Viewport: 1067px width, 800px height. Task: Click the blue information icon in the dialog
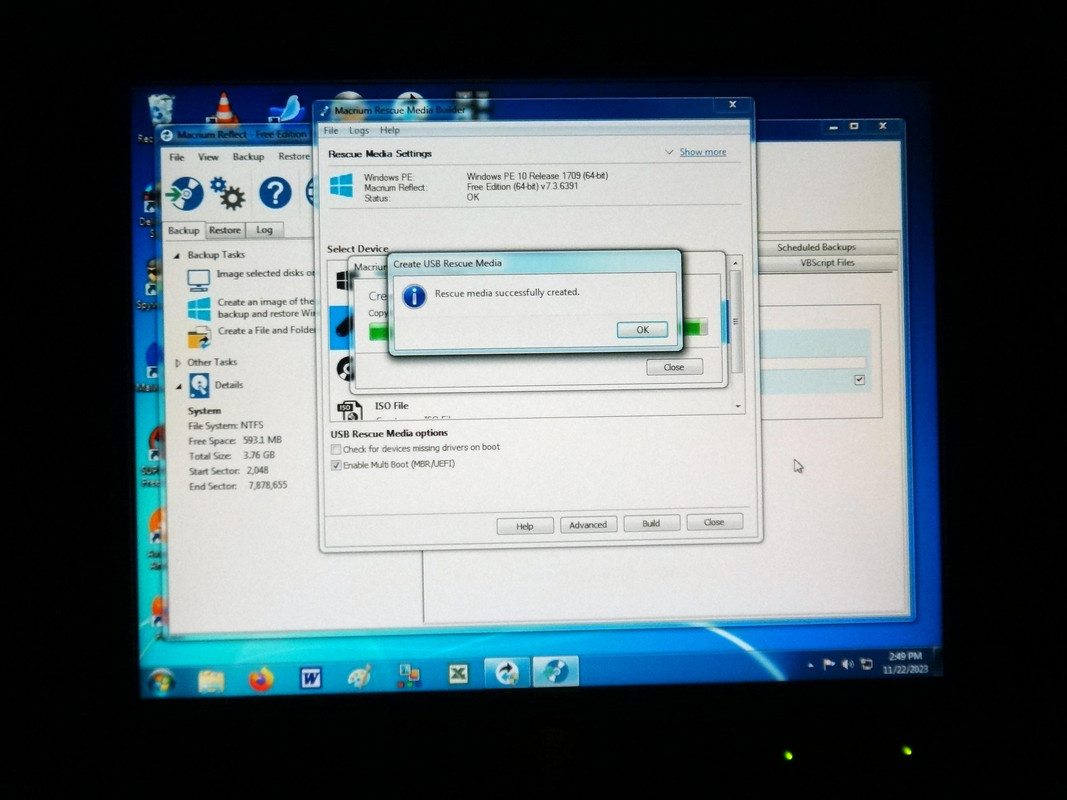pos(414,297)
